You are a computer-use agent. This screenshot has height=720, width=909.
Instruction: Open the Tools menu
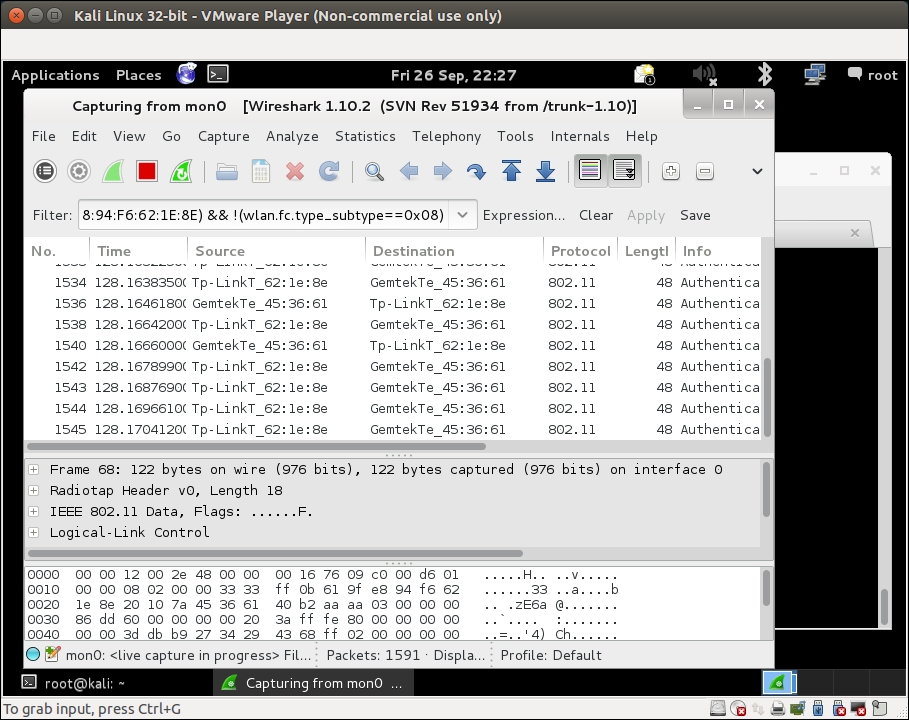click(515, 136)
